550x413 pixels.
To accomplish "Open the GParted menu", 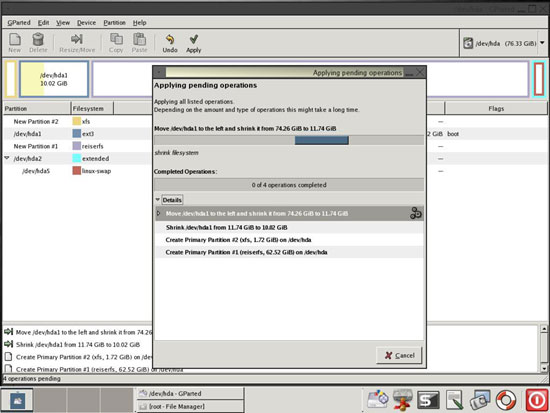I will click(19, 23).
